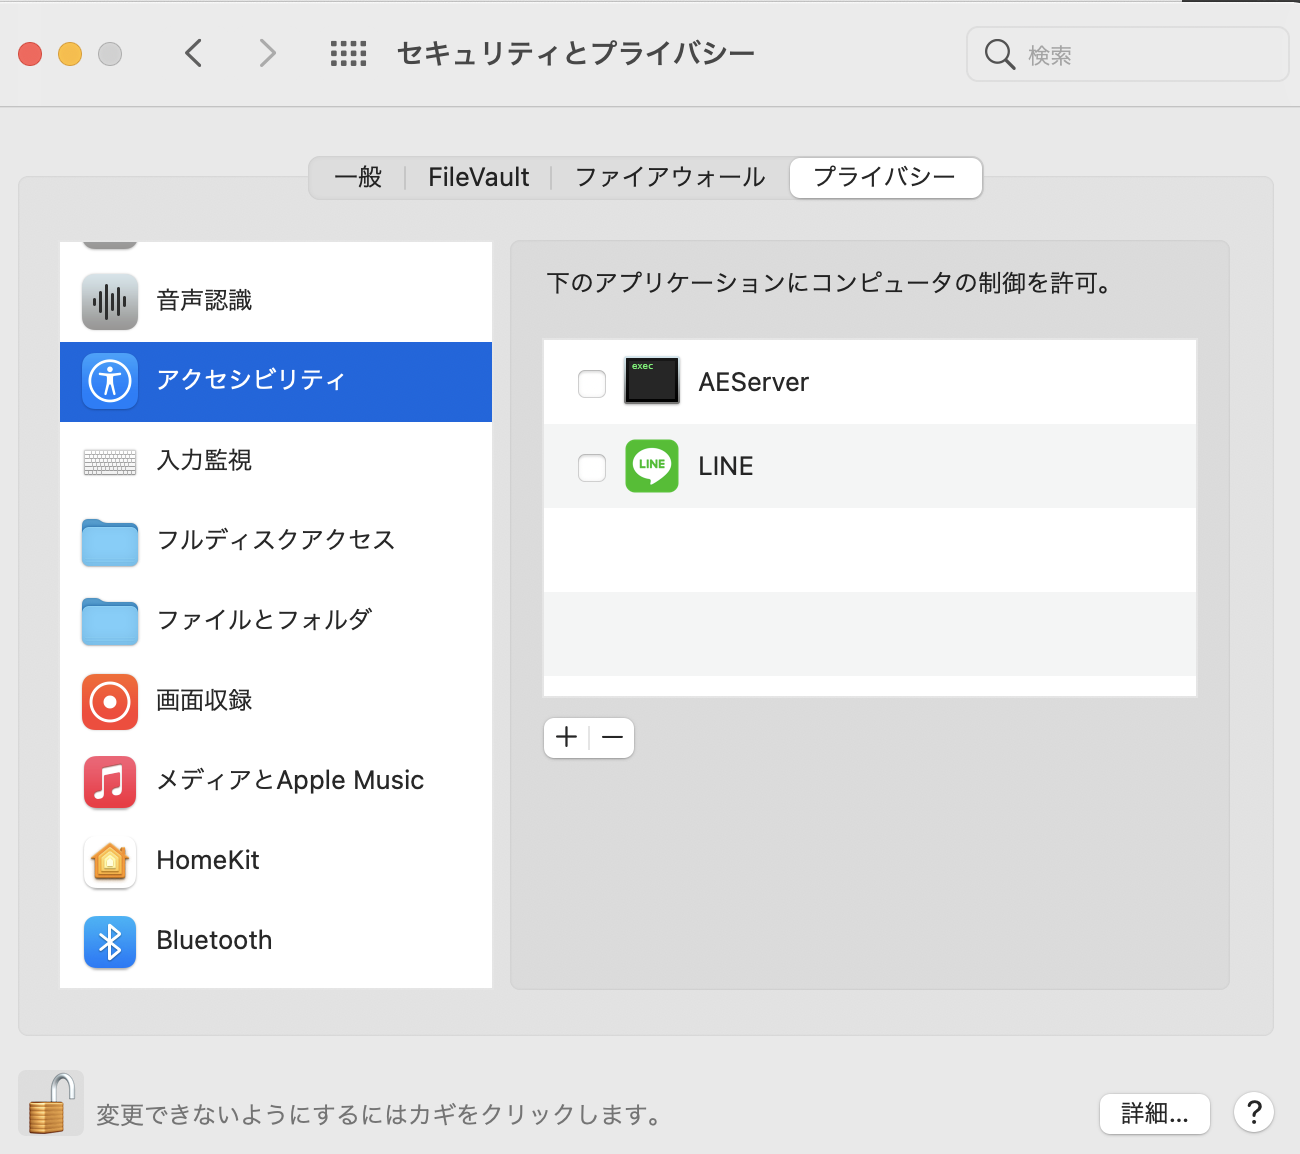Select 音声認識 label in the sidebar

(x=205, y=301)
